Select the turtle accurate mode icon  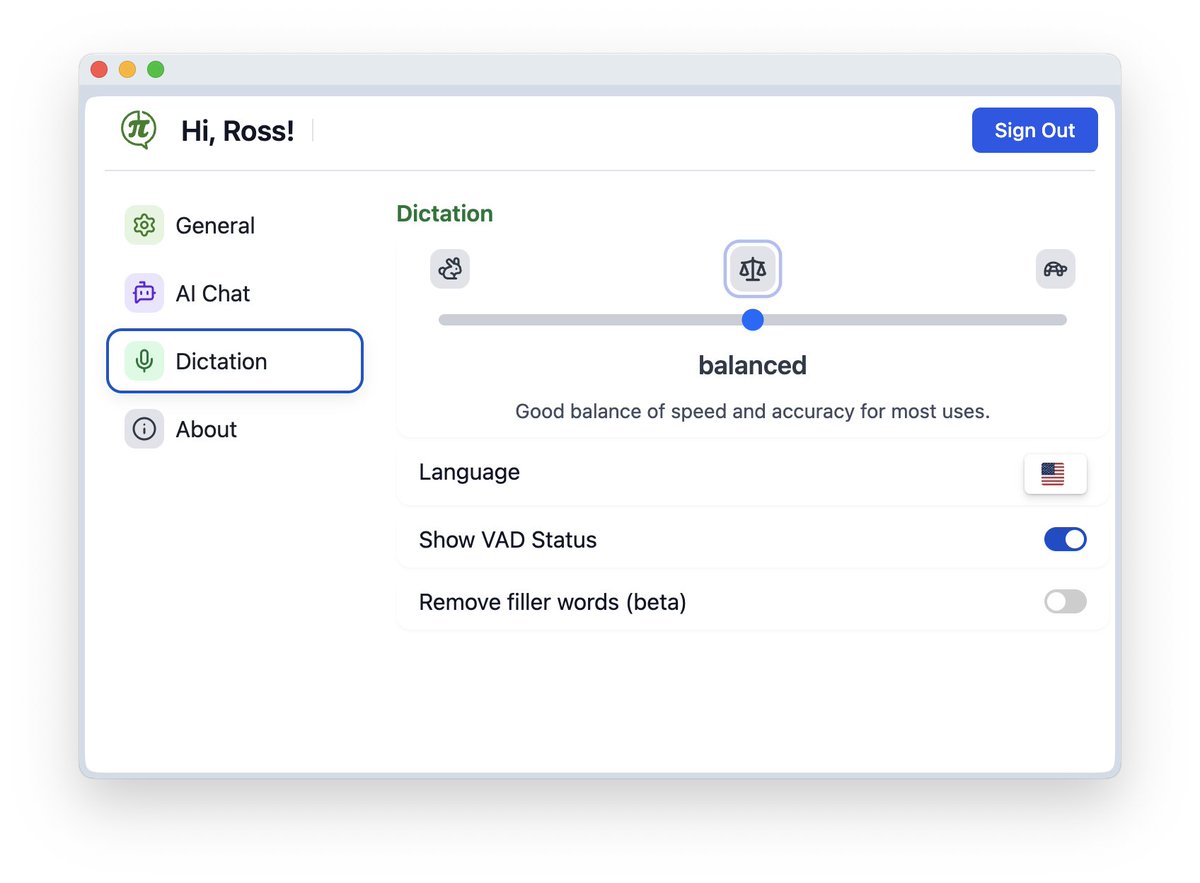(1055, 269)
